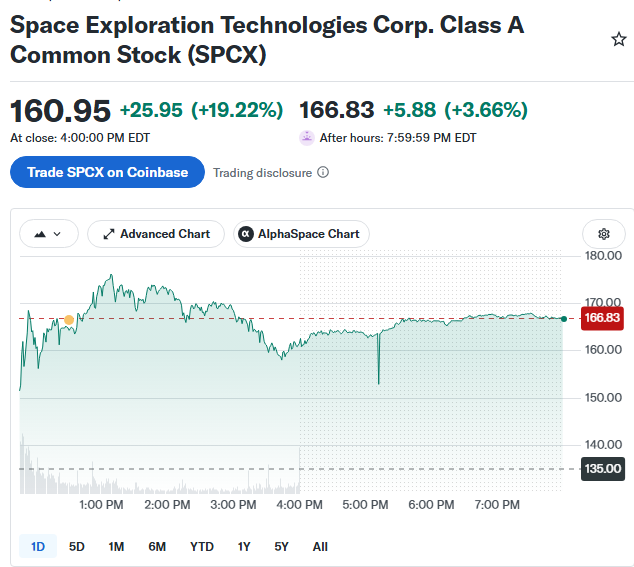Click the AlphaSpace logo icon
634x567 pixels.
tap(245, 234)
